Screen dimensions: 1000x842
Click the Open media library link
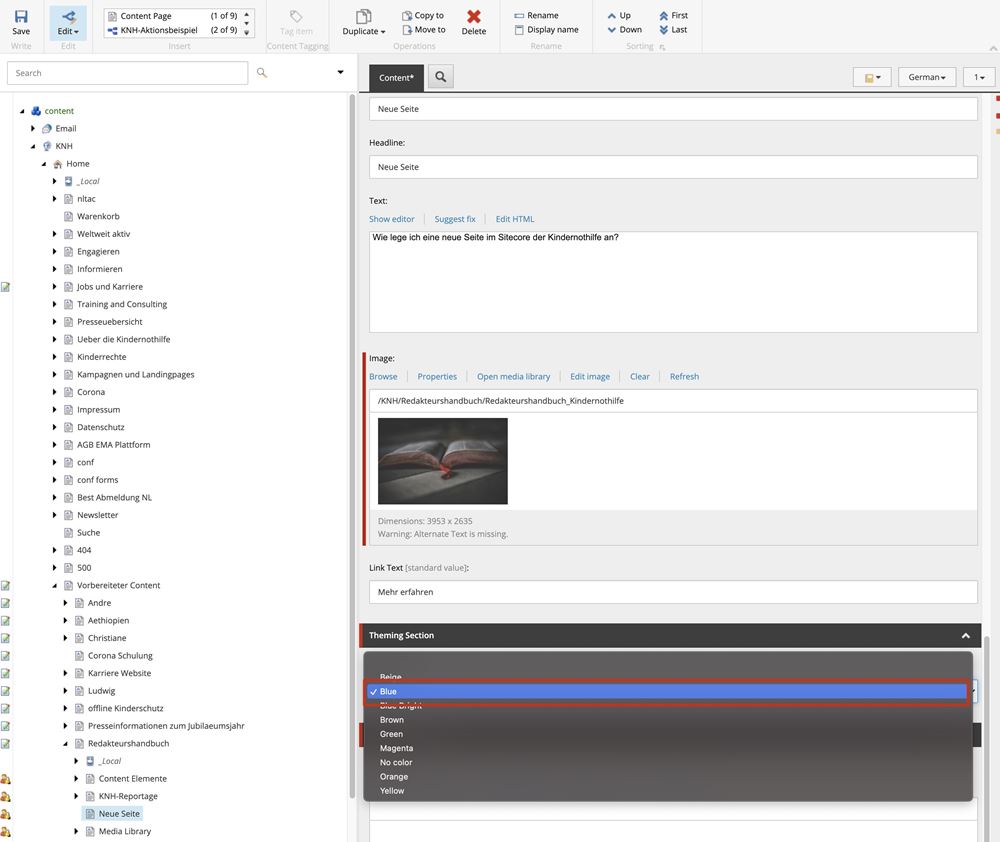tap(513, 377)
